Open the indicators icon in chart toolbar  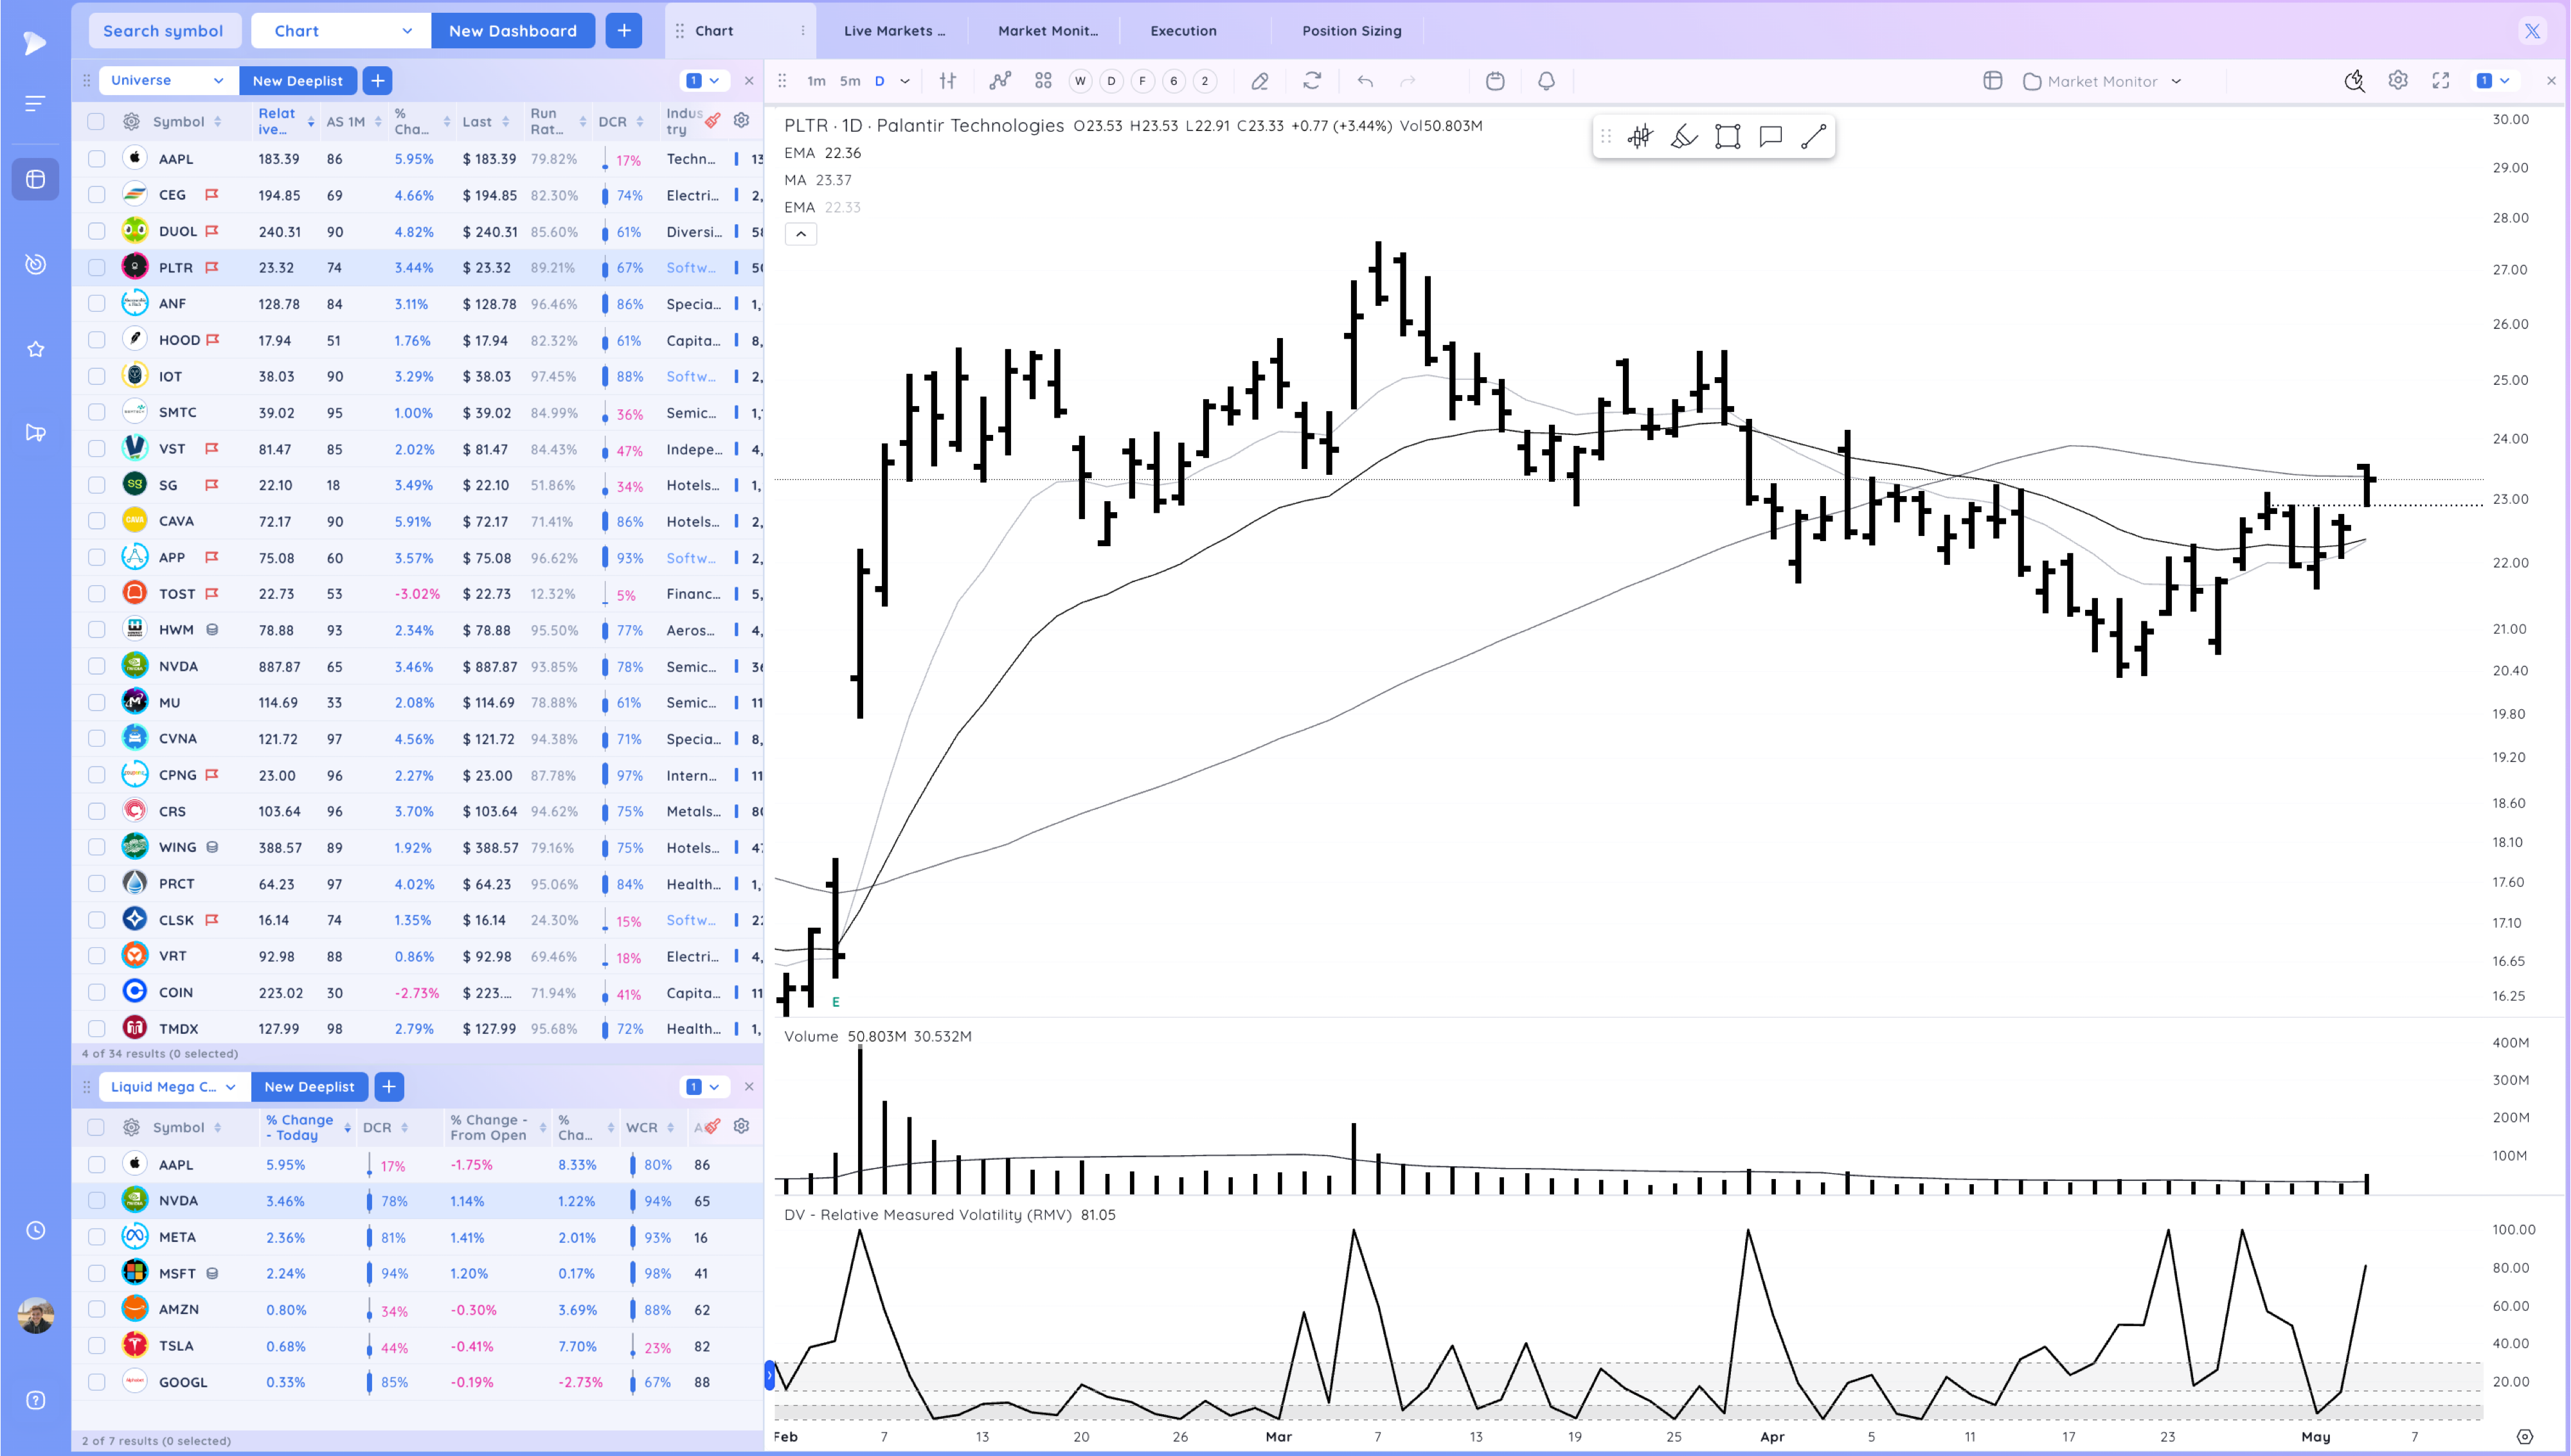(1000, 81)
